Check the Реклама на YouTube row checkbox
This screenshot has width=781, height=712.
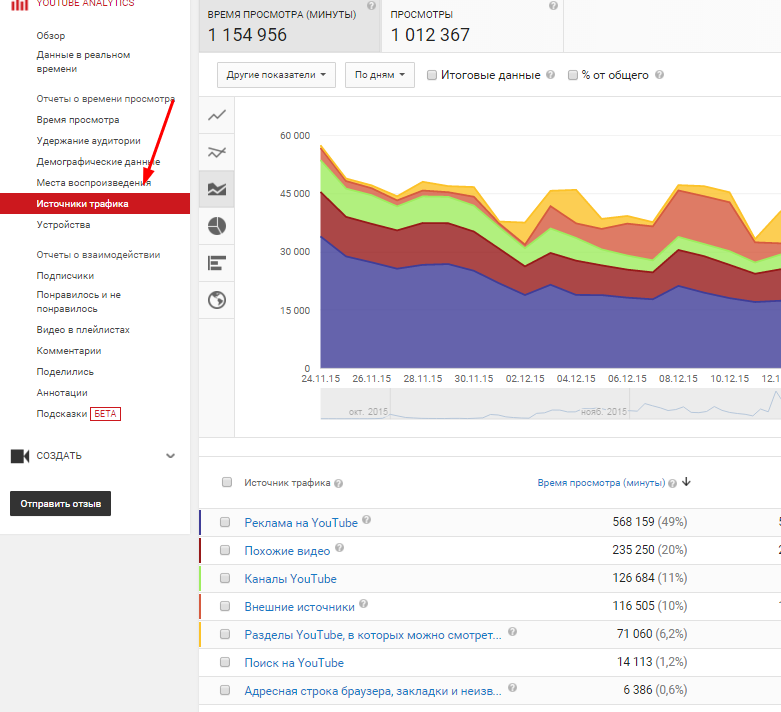[225, 522]
